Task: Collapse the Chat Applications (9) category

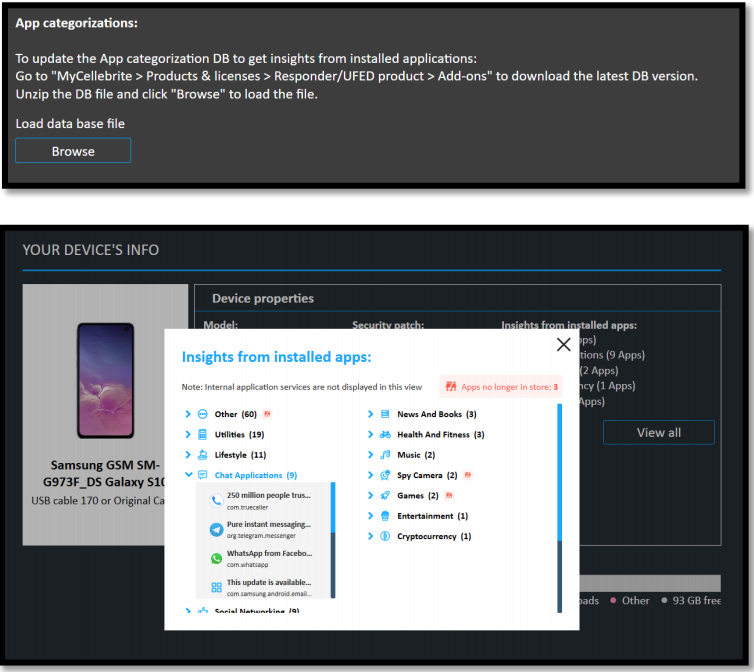Action: (x=188, y=475)
